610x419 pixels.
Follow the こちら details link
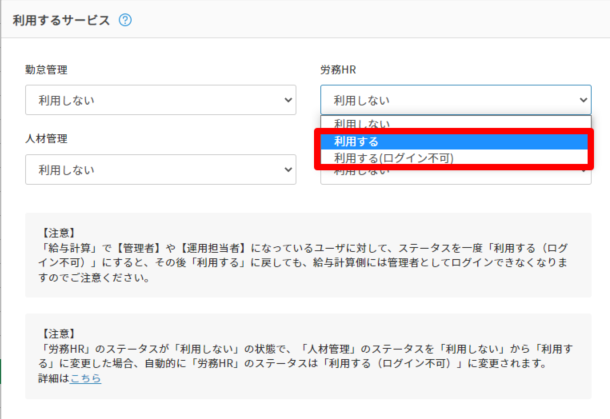(85, 378)
